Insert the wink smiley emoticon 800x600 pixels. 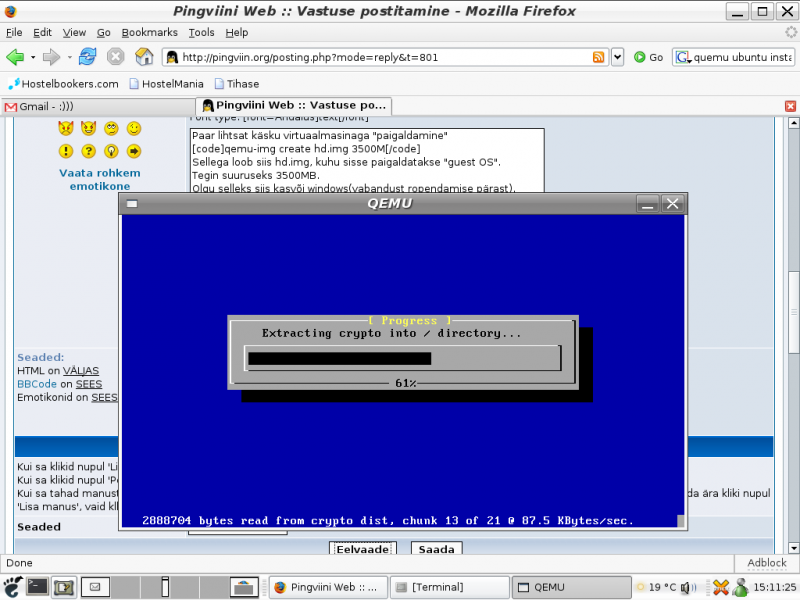point(134,128)
